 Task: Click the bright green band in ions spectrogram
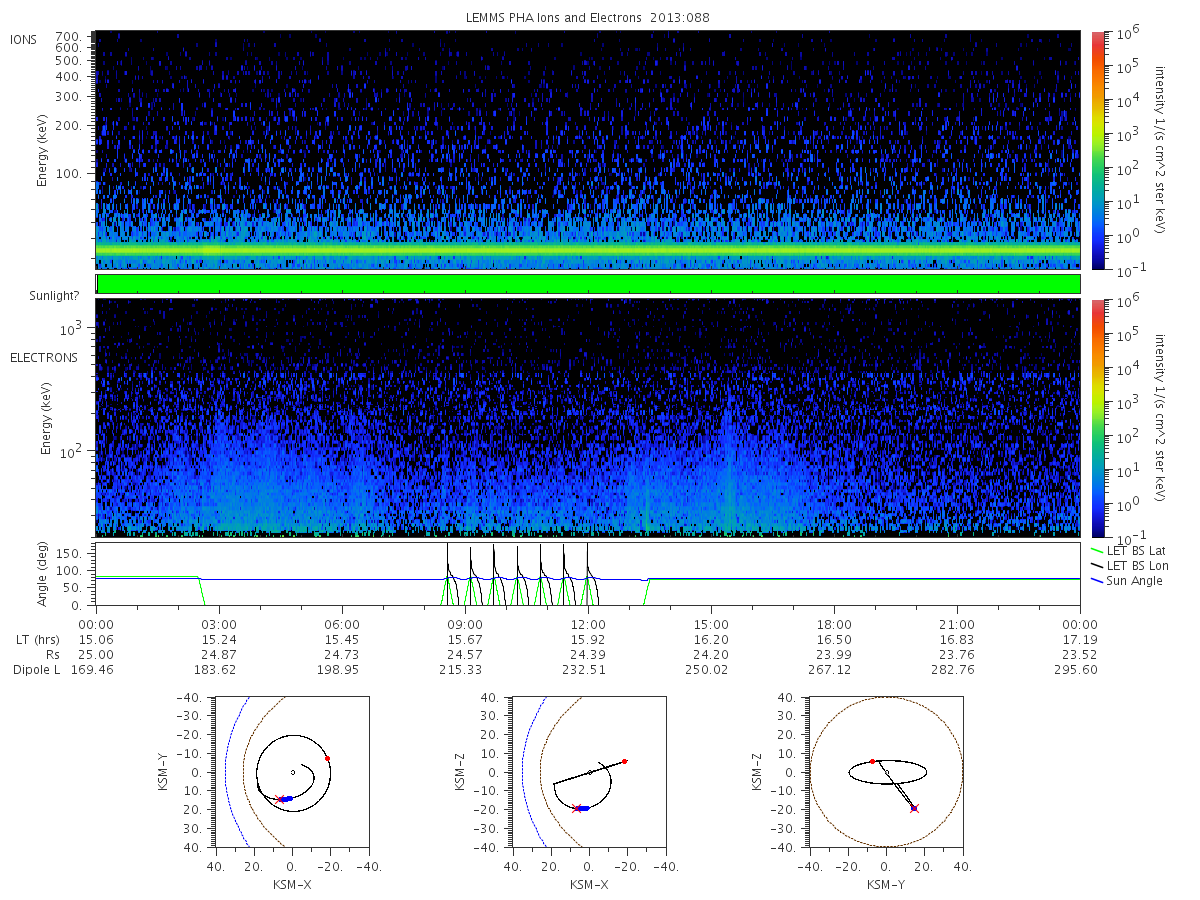point(588,249)
